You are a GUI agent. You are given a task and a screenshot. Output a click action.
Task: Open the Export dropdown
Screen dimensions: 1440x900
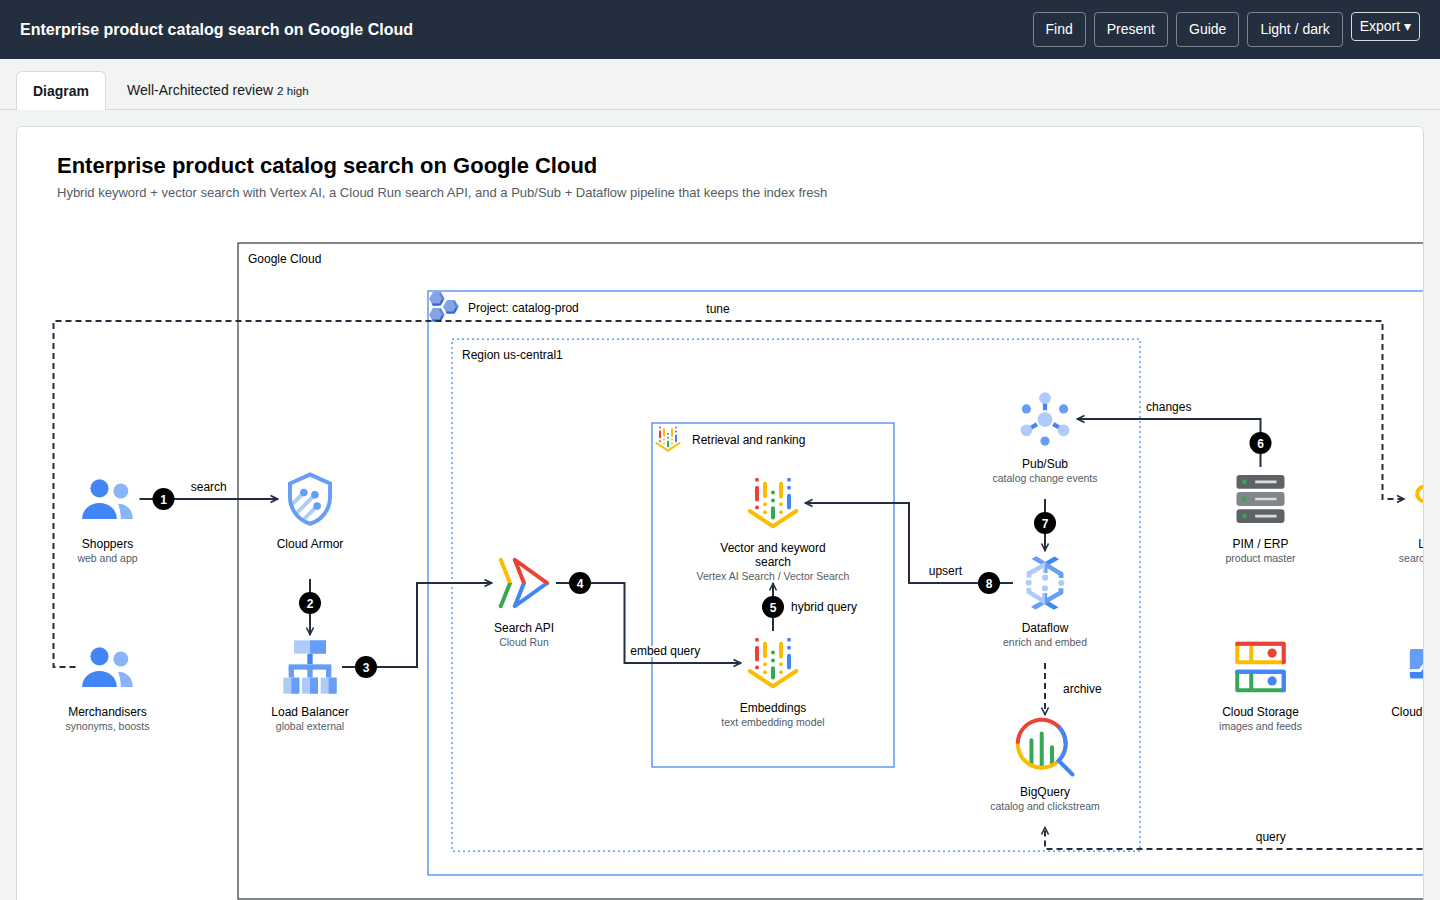[1385, 27]
